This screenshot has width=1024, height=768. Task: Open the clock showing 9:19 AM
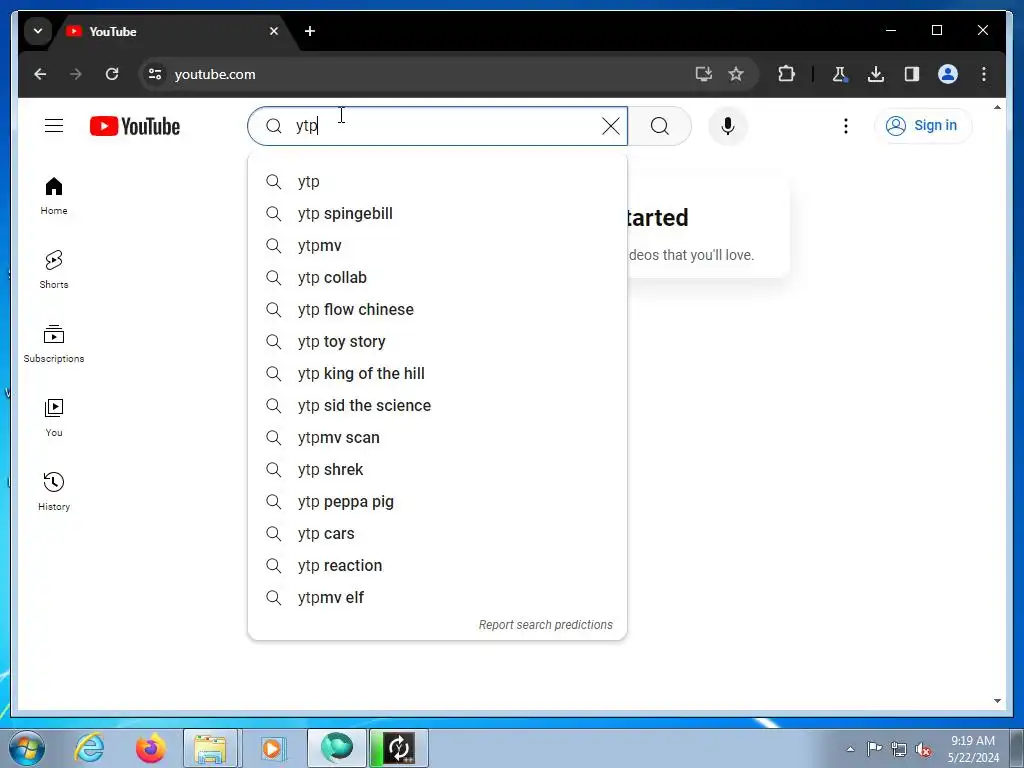click(972, 748)
